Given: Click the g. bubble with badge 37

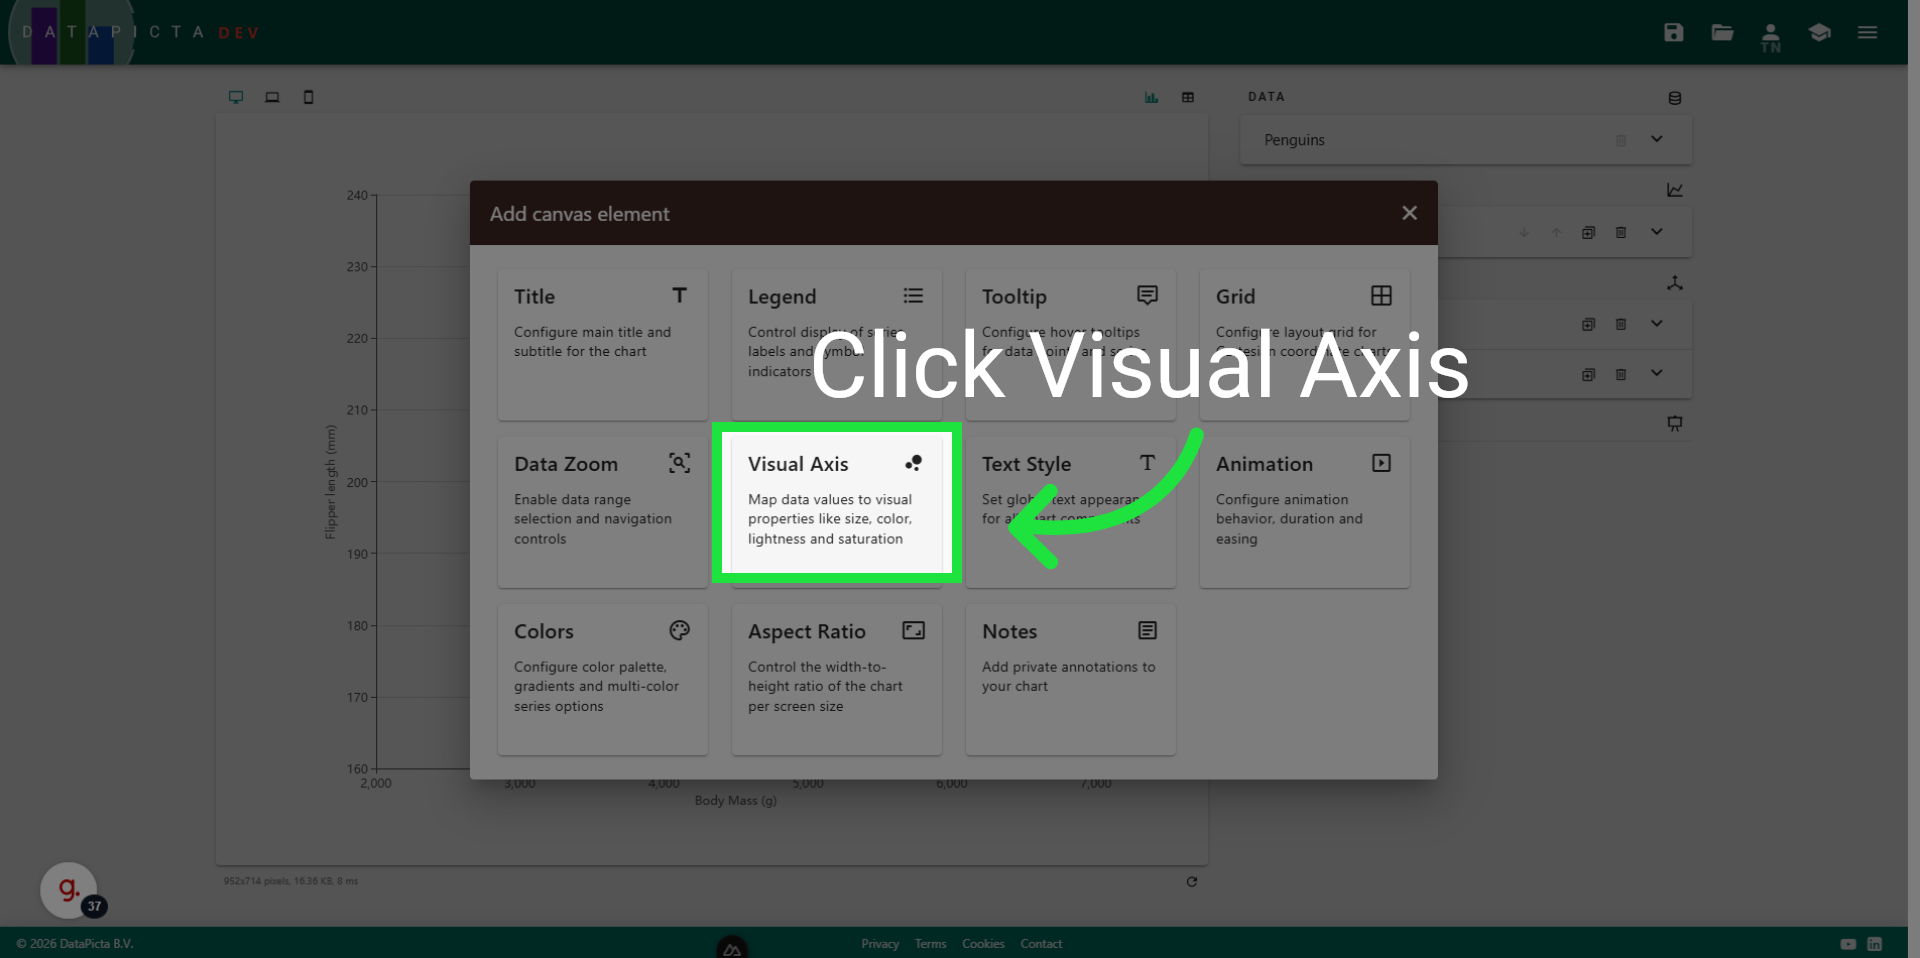Looking at the screenshot, I should click(x=67, y=889).
